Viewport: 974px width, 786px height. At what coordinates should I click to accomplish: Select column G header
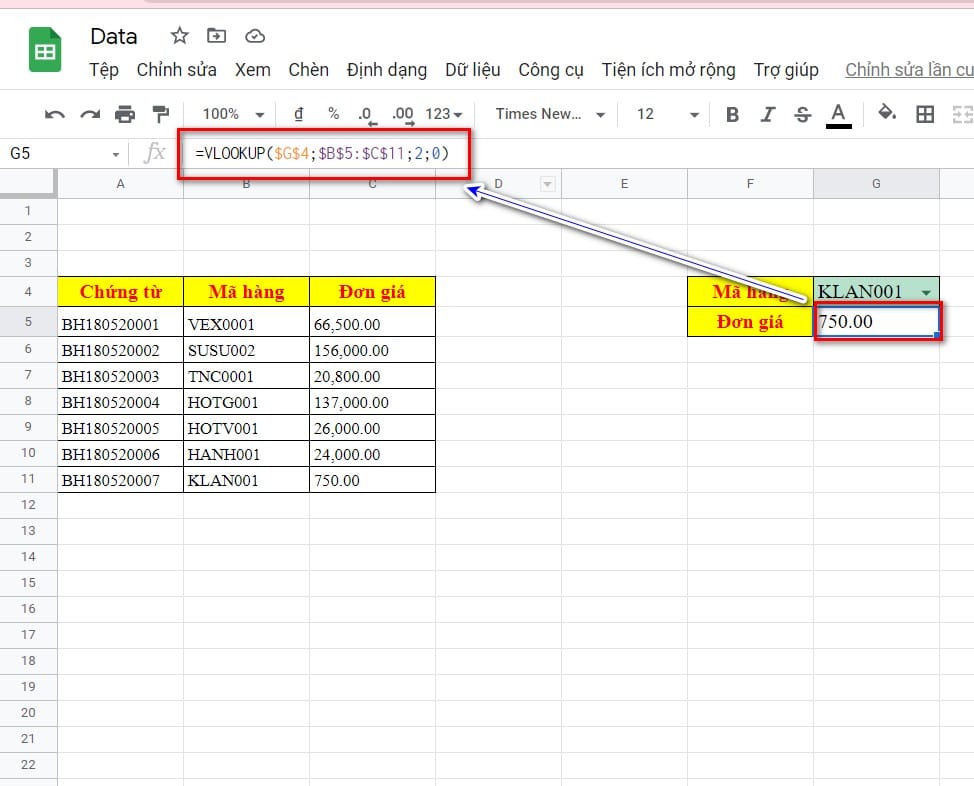tap(876, 184)
